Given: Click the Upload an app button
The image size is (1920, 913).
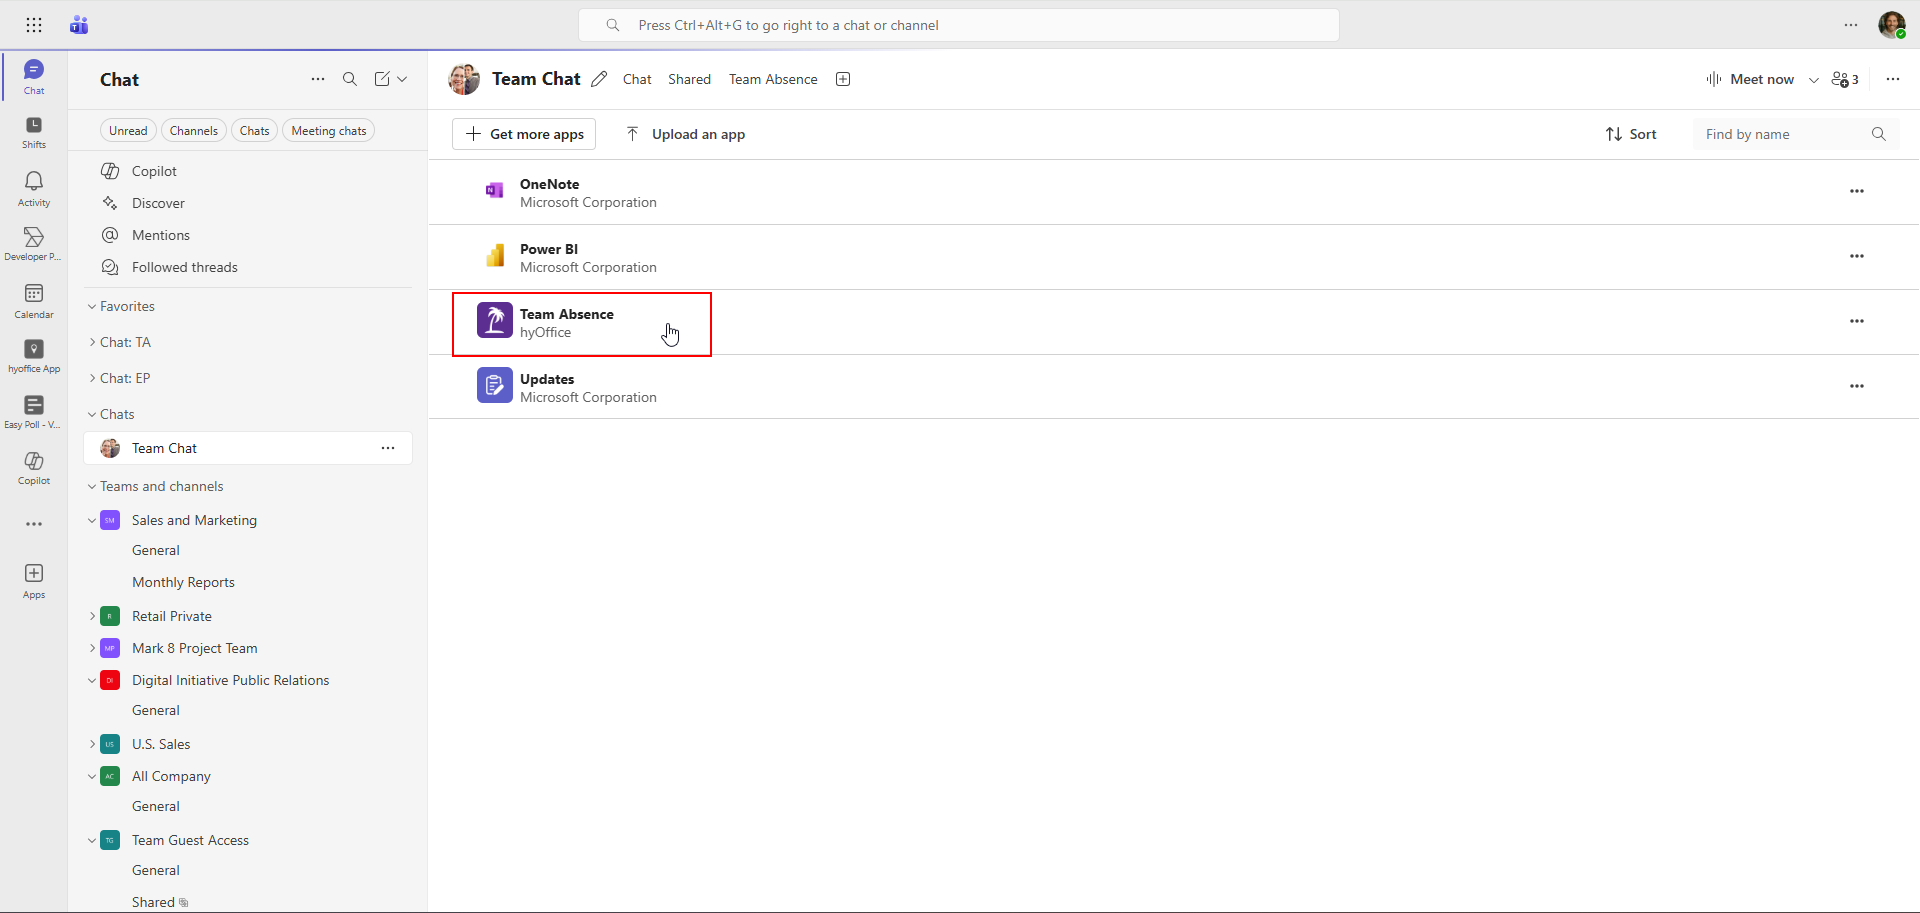Looking at the screenshot, I should (x=686, y=134).
